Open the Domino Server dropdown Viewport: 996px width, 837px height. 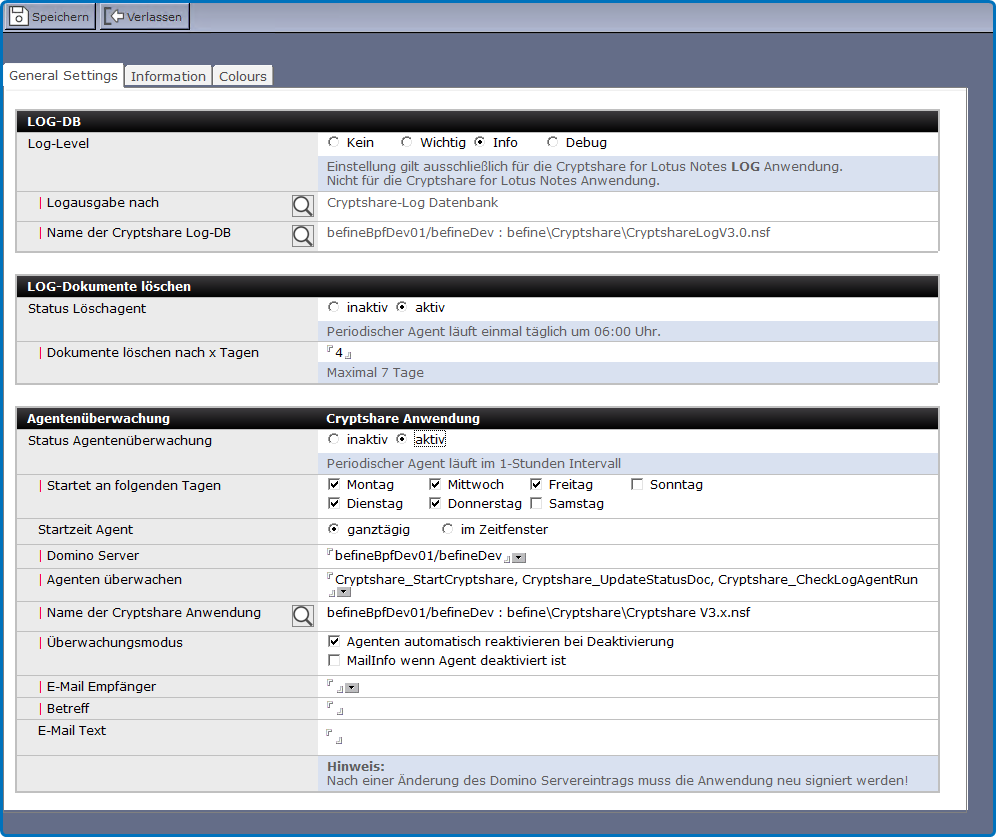(519, 558)
